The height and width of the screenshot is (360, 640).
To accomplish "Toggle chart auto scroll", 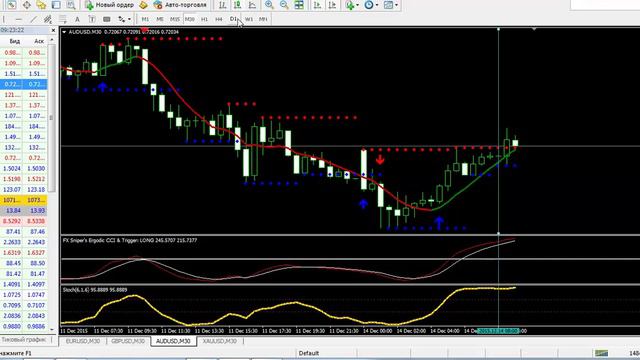I will pos(317,5).
